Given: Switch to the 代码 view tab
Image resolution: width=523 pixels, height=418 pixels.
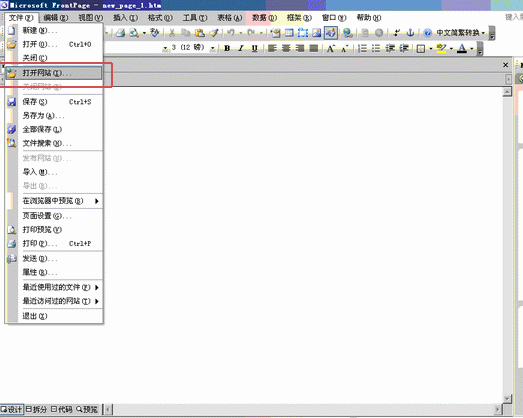Looking at the screenshot, I should 62,409.
